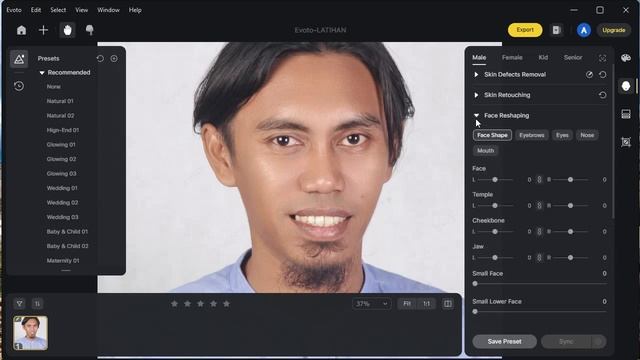Rate the photo three stars
Screen dimensions: 640x360
pos(200,304)
